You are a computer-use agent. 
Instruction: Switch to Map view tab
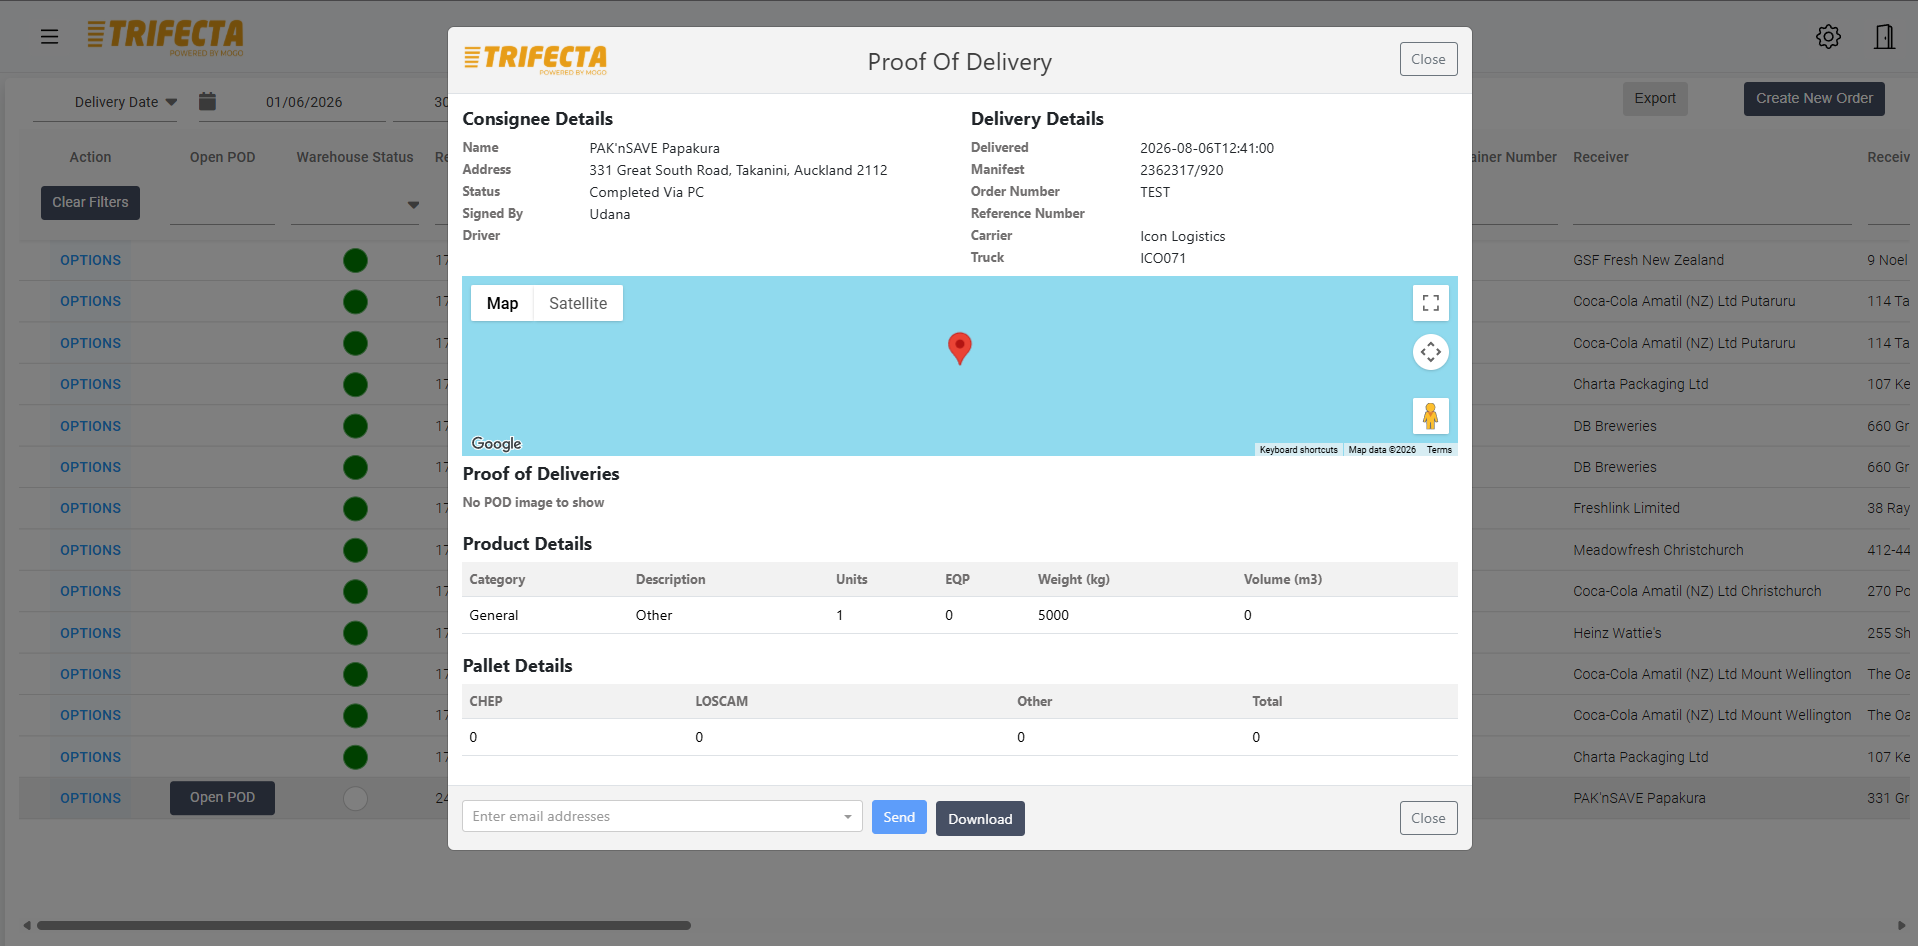[x=502, y=303]
